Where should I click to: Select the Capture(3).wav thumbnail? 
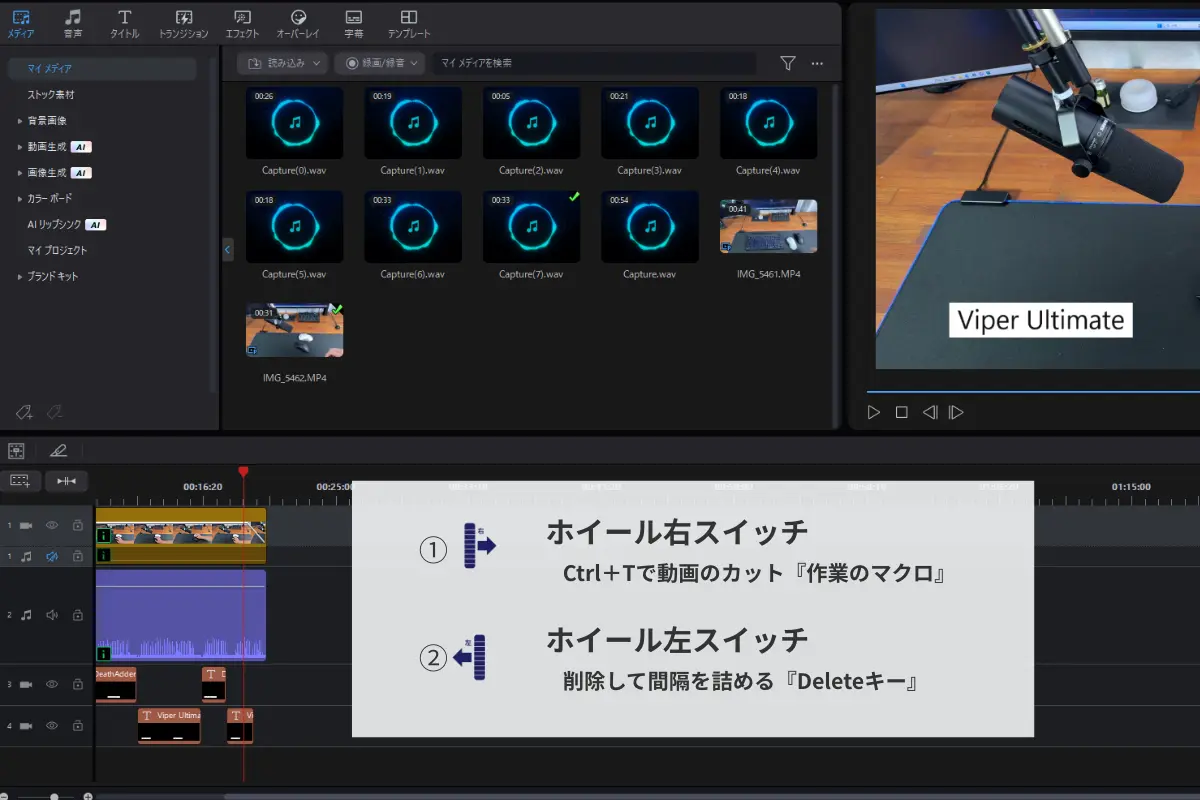(x=650, y=123)
